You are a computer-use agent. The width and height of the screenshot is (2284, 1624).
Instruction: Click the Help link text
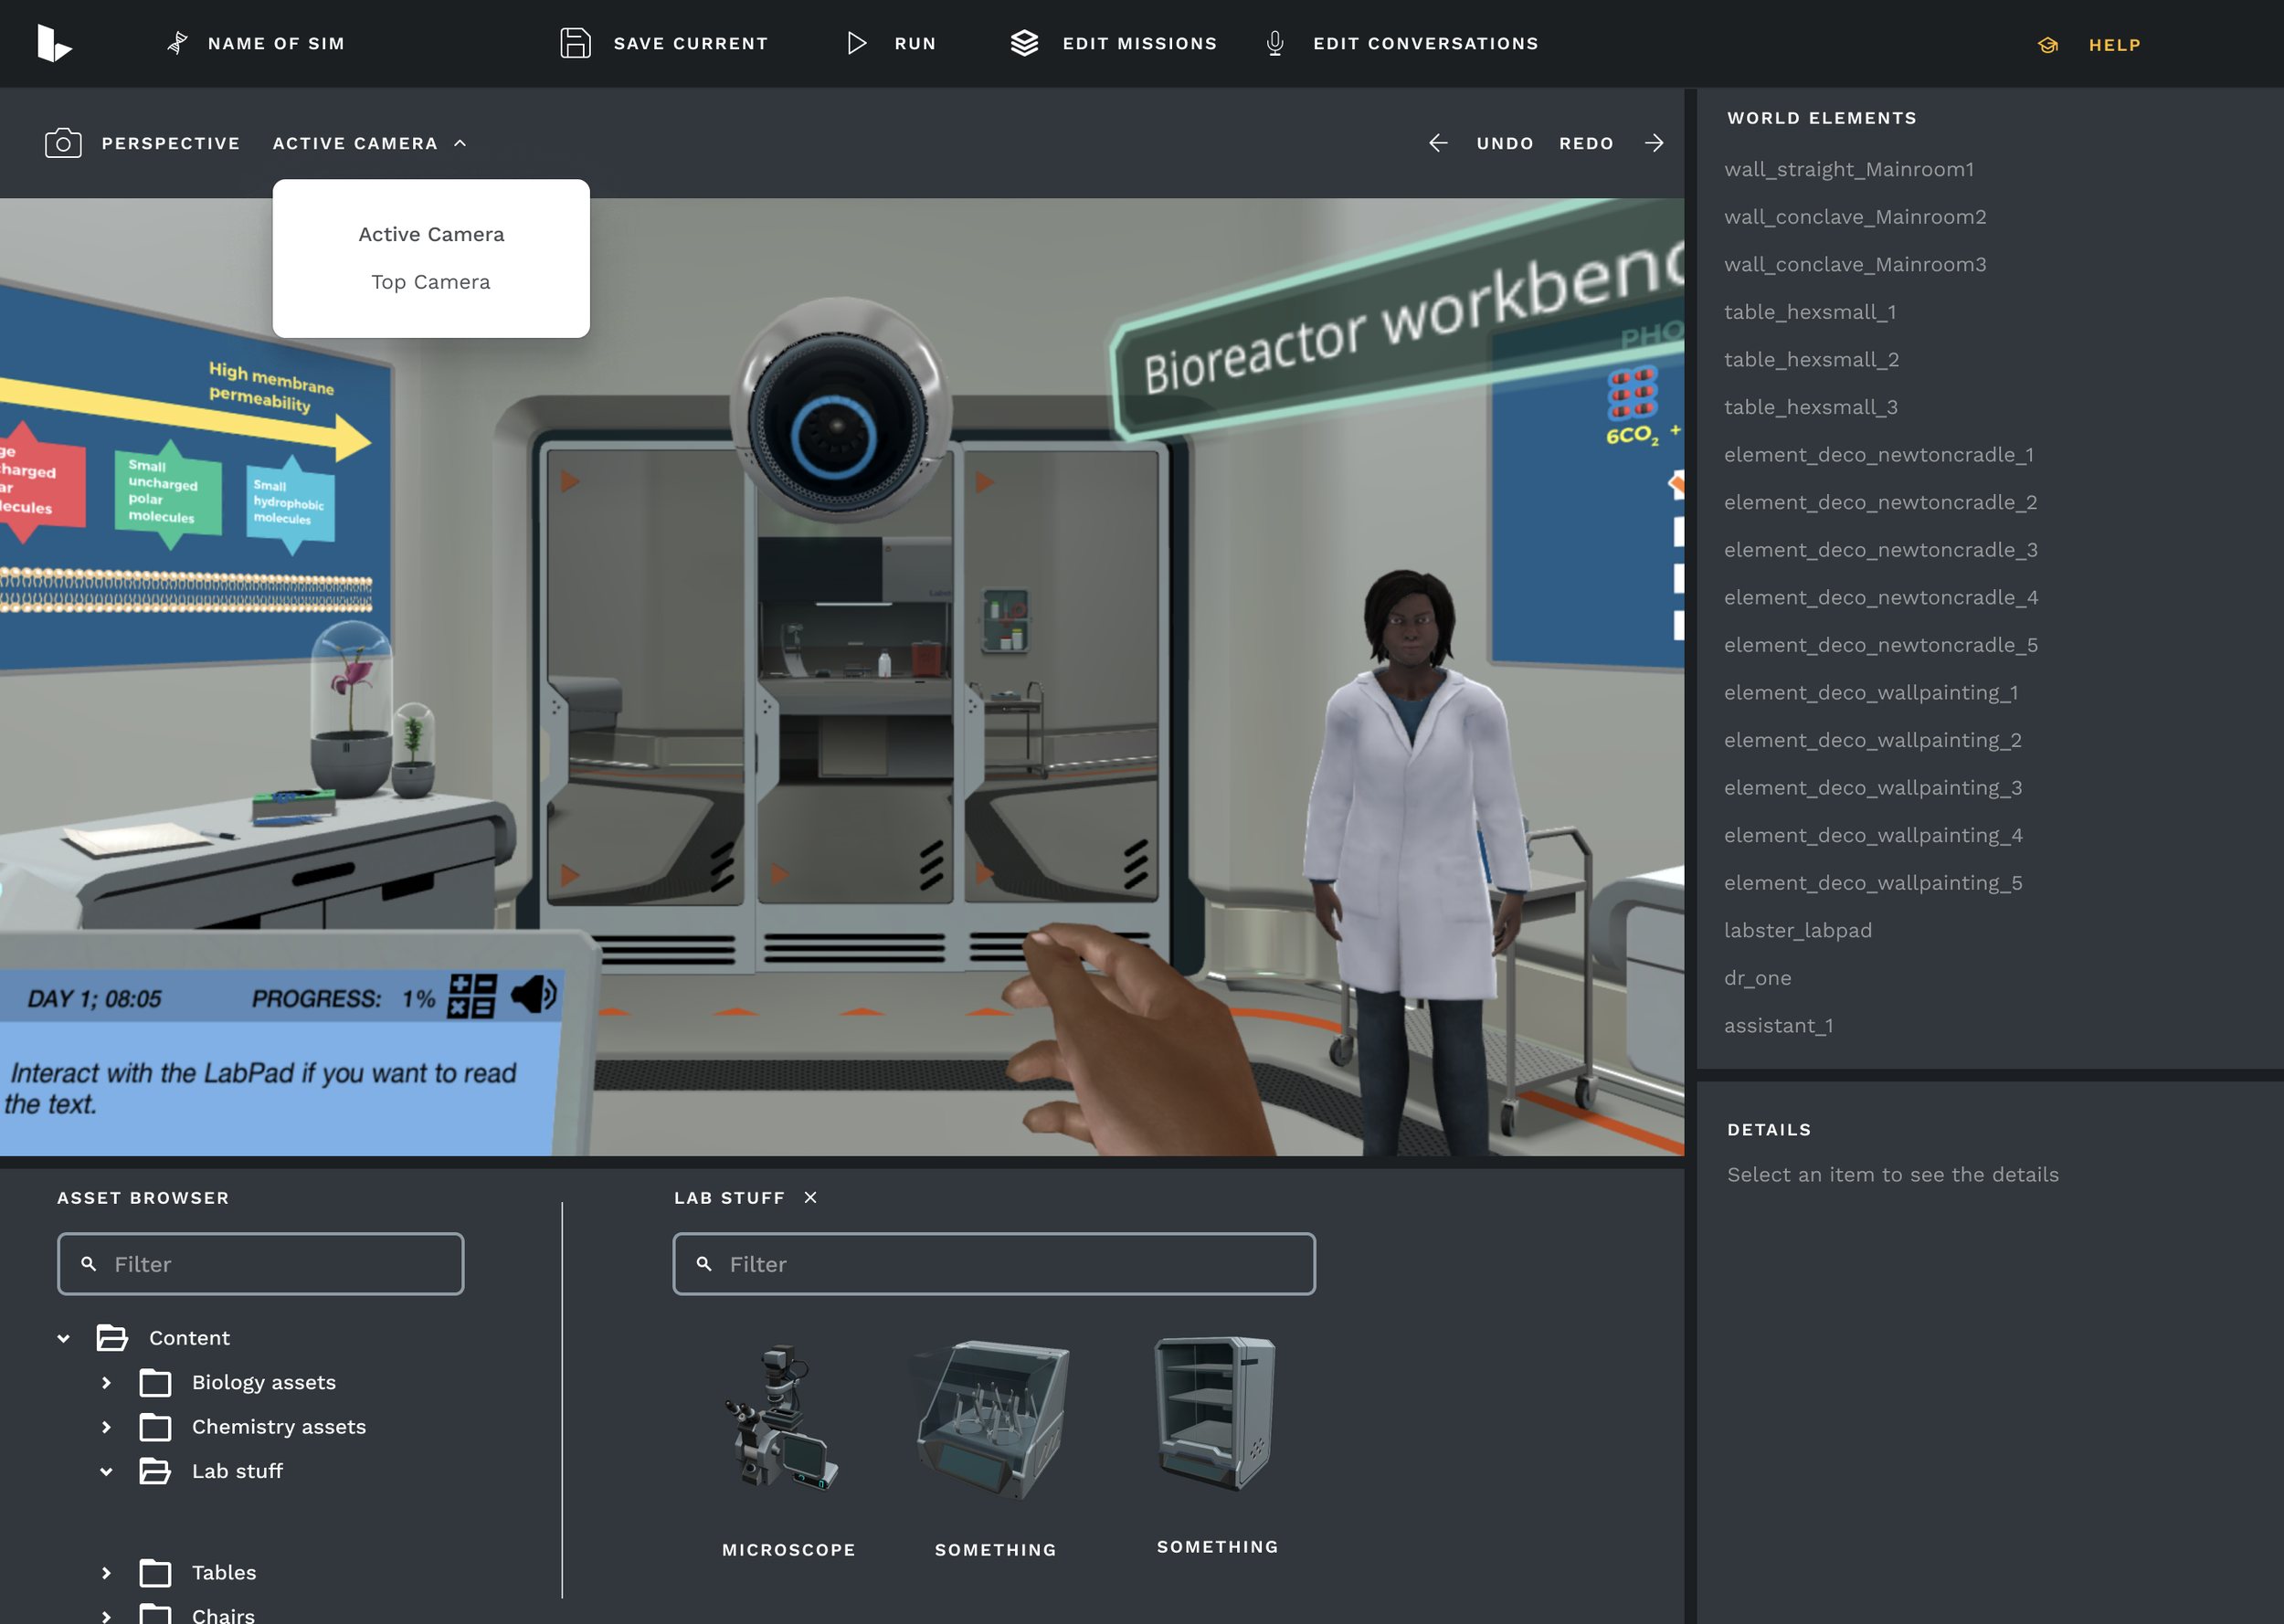pyautogui.click(x=2114, y=45)
